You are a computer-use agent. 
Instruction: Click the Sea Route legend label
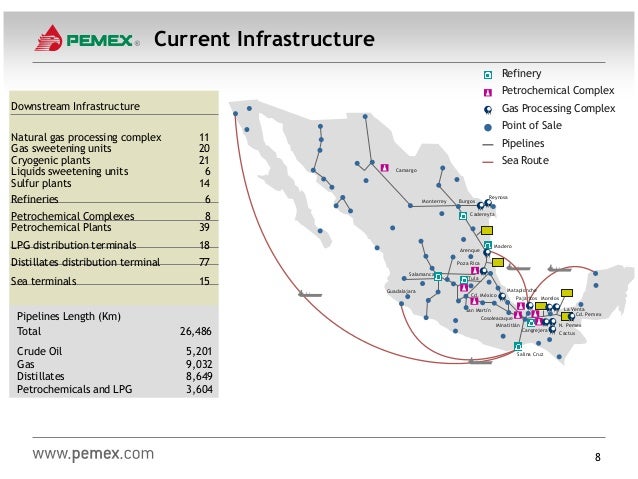pyautogui.click(x=525, y=160)
